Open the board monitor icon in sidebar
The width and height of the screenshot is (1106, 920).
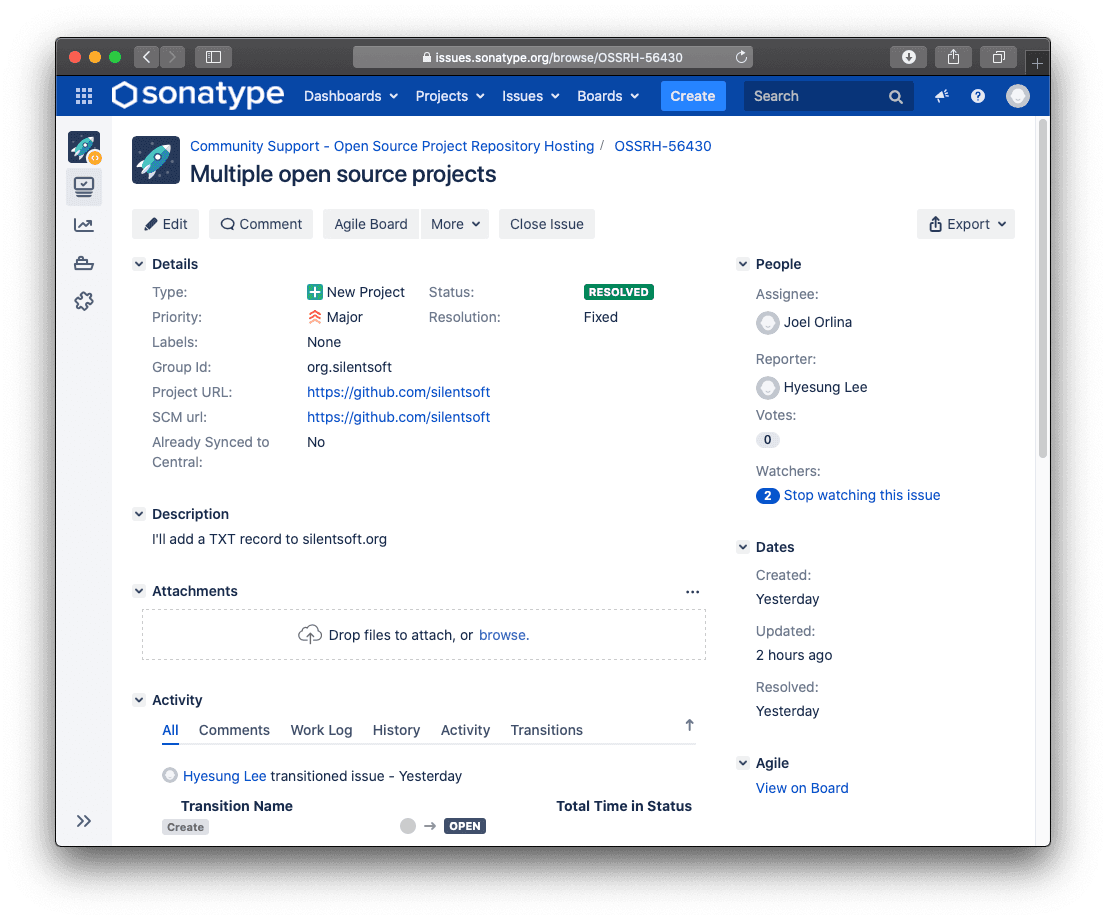[x=84, y=187]
